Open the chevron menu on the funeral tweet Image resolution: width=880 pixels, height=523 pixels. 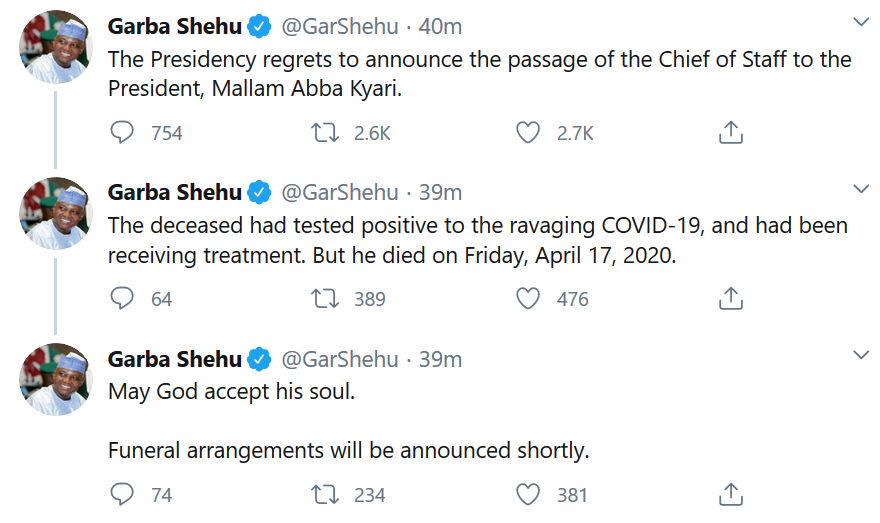click(x=860, y=355)
